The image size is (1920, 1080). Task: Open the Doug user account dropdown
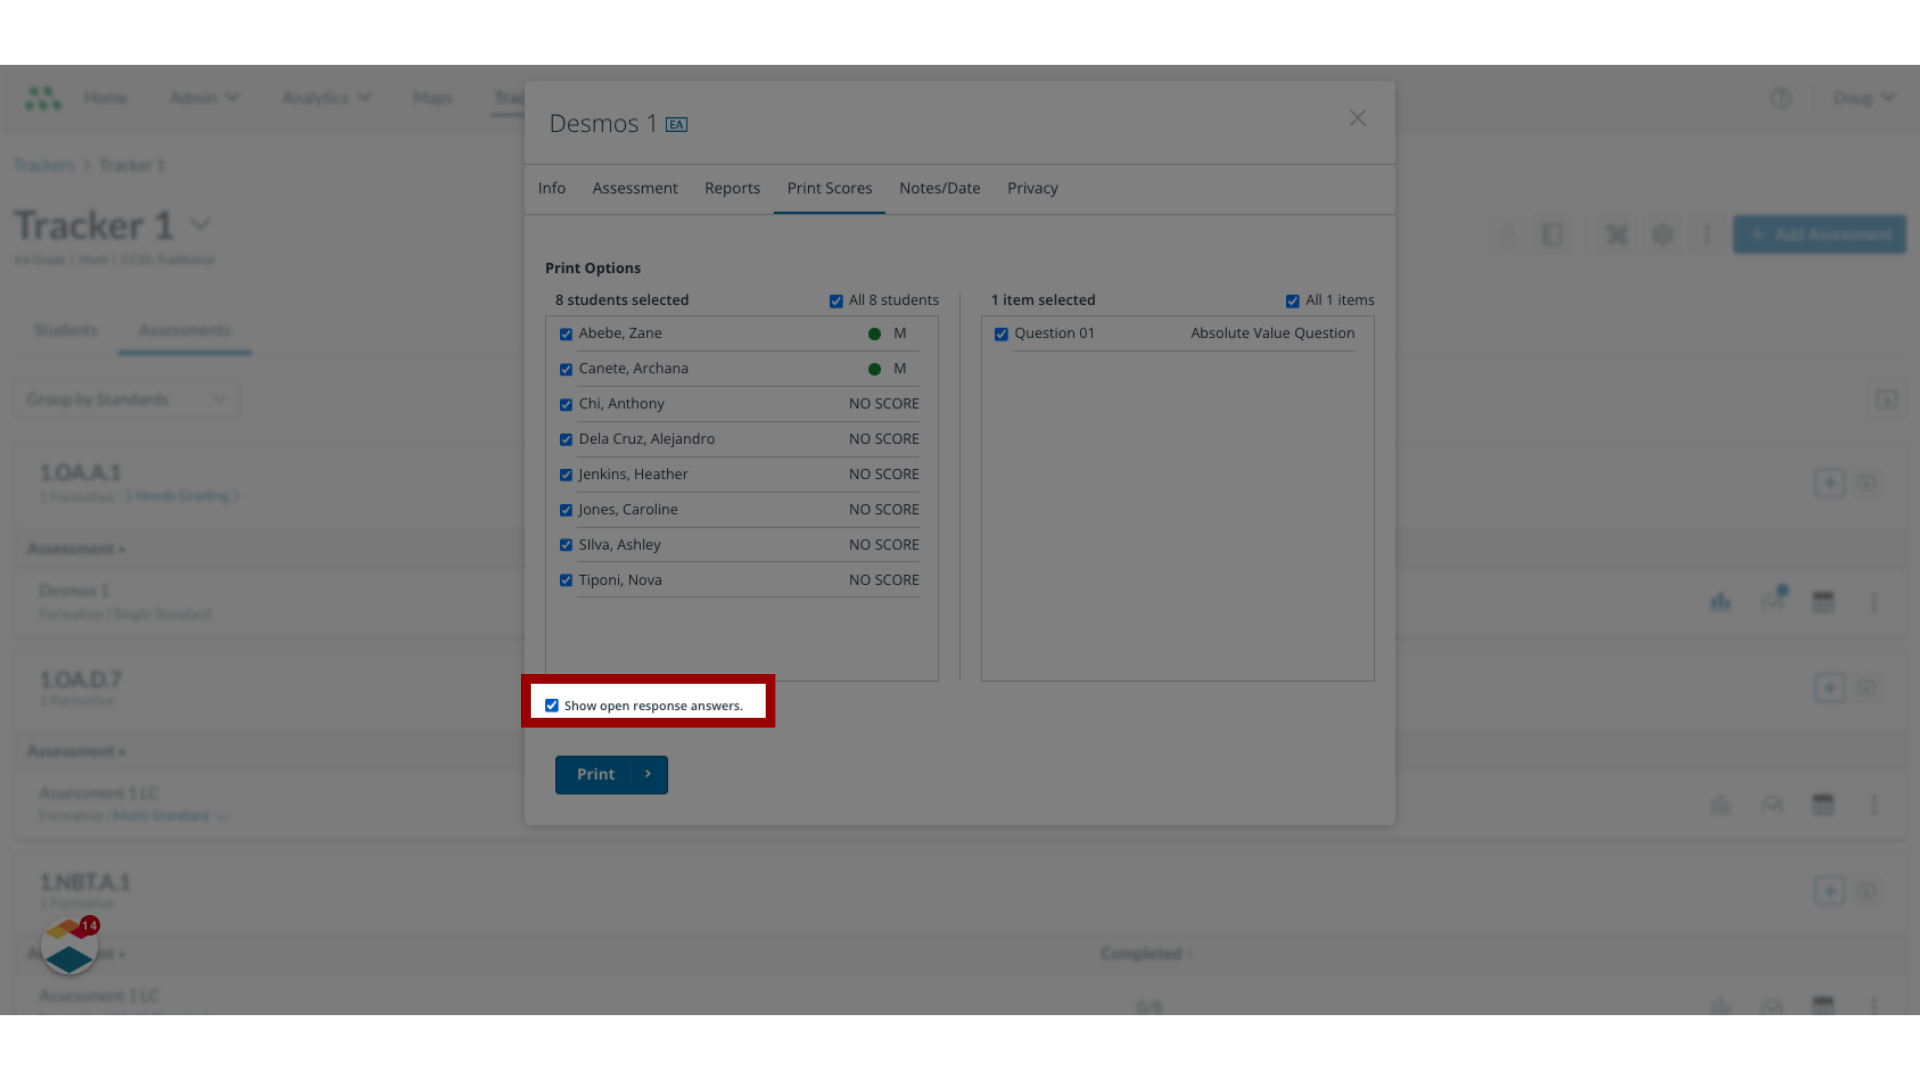[1863, 98]
